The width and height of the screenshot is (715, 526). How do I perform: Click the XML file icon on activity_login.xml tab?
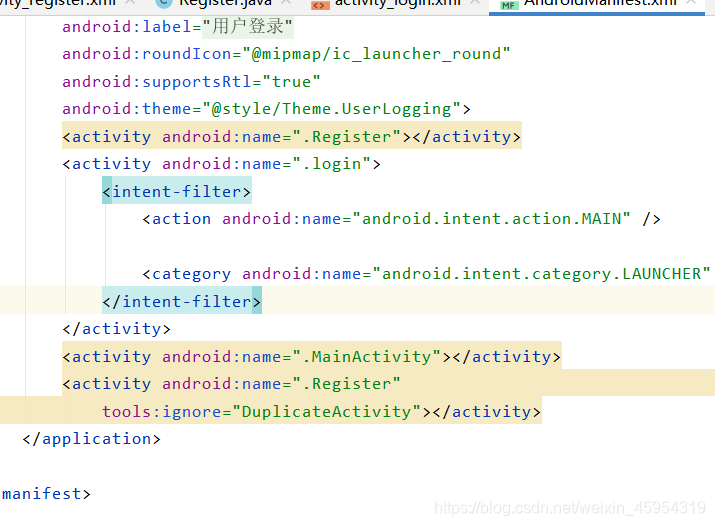(x=320, y=5)
